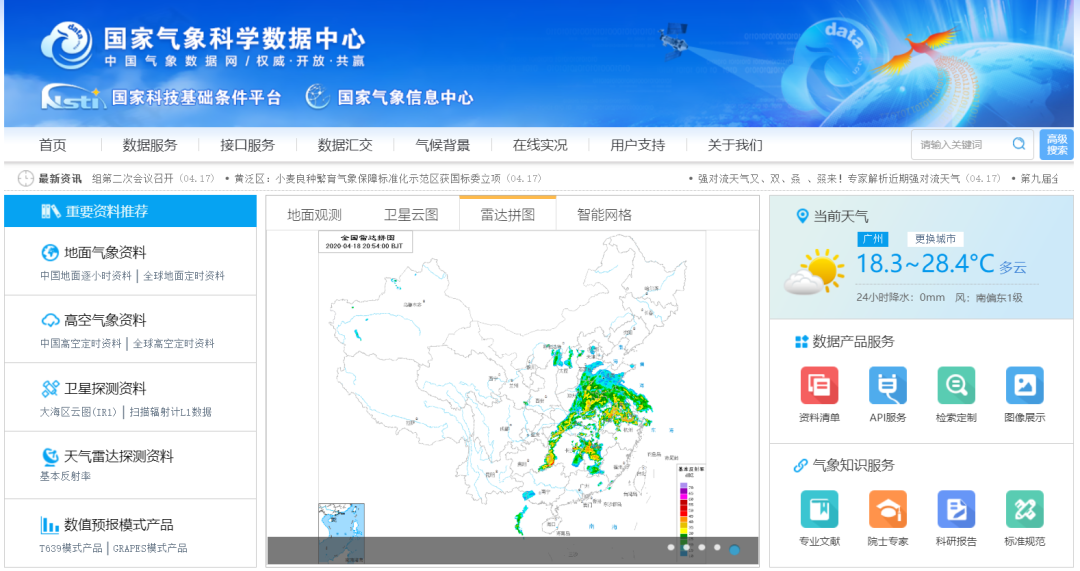Screen dimensions: 1080x571
Task: Open the 检索定制 search customization icon
Action: point(956,385)
